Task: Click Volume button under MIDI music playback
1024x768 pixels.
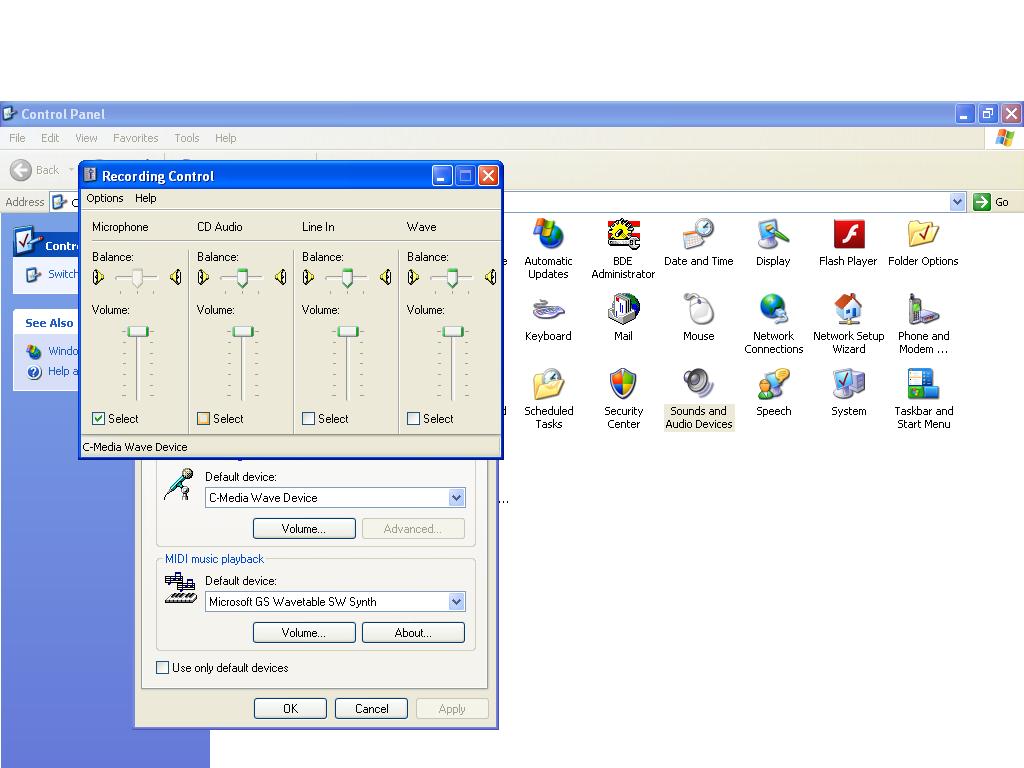Action: pyautogui.click(x=304, y=632)
